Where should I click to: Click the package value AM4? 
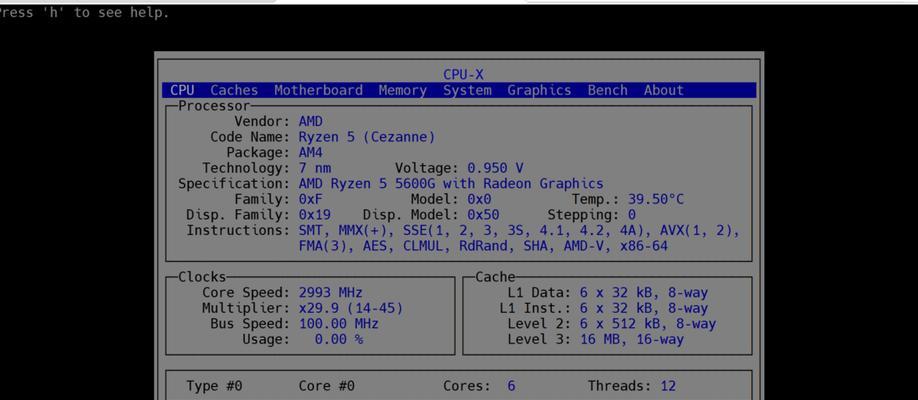(x=310, y=153)
